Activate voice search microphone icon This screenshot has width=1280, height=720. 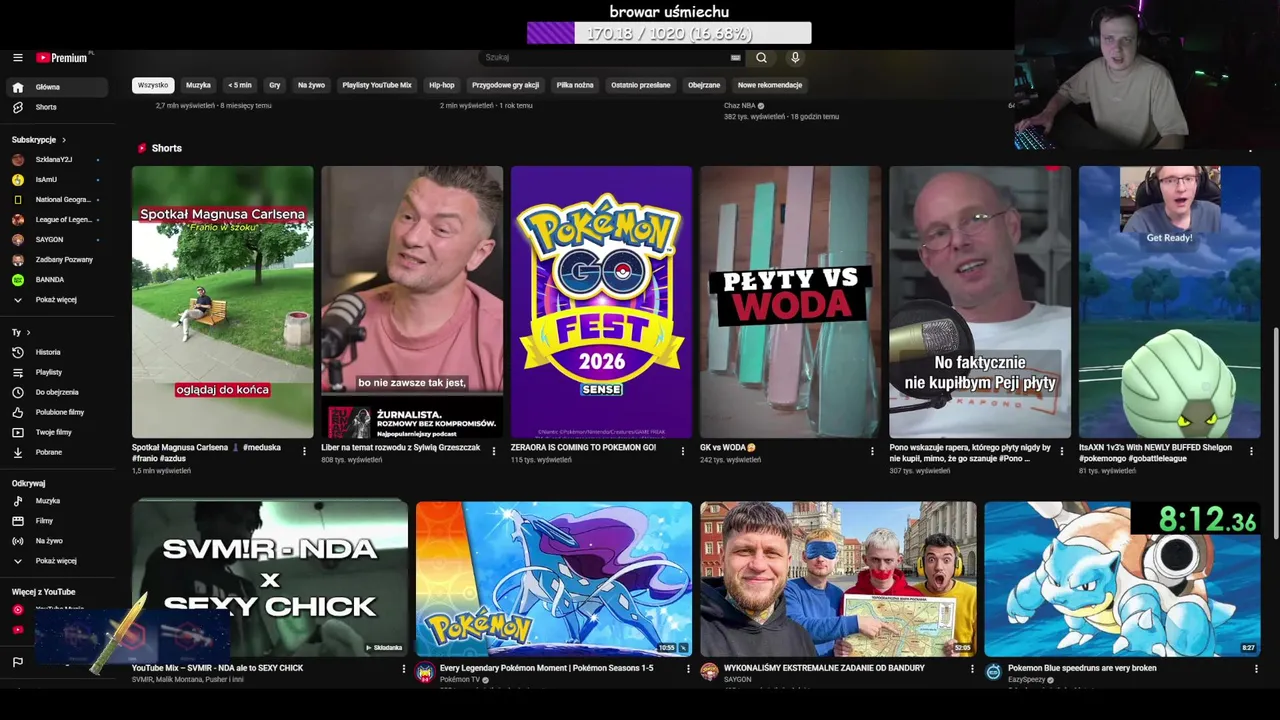point(795,58)
